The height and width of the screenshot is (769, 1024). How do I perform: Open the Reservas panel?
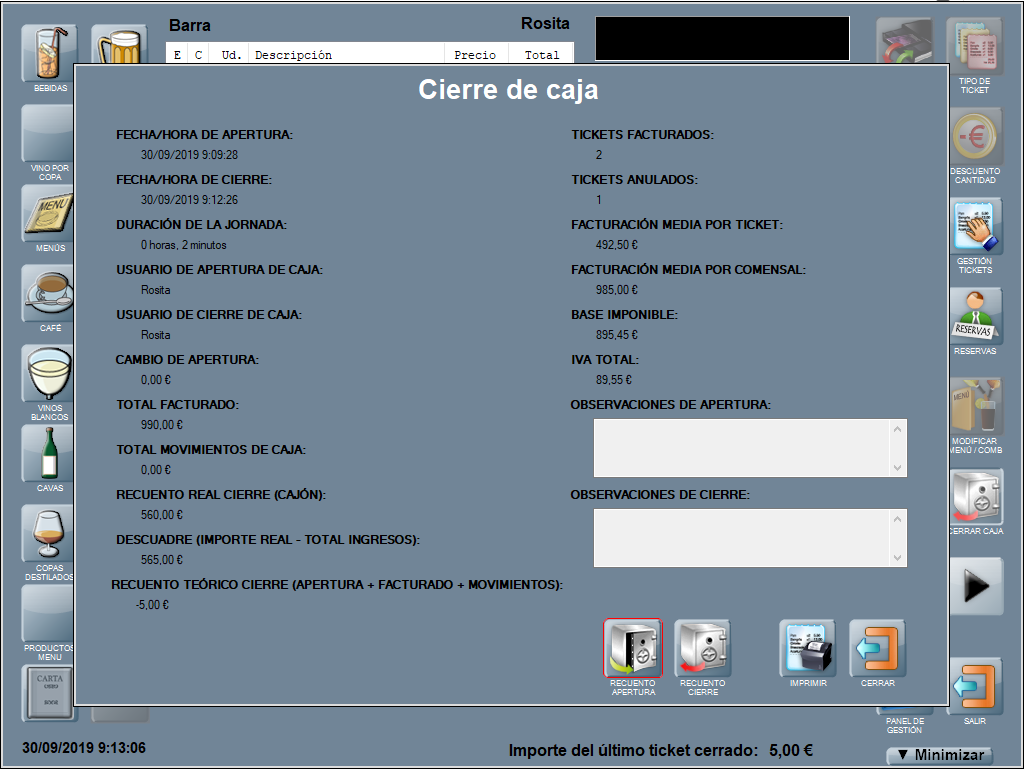pos(974,315)
